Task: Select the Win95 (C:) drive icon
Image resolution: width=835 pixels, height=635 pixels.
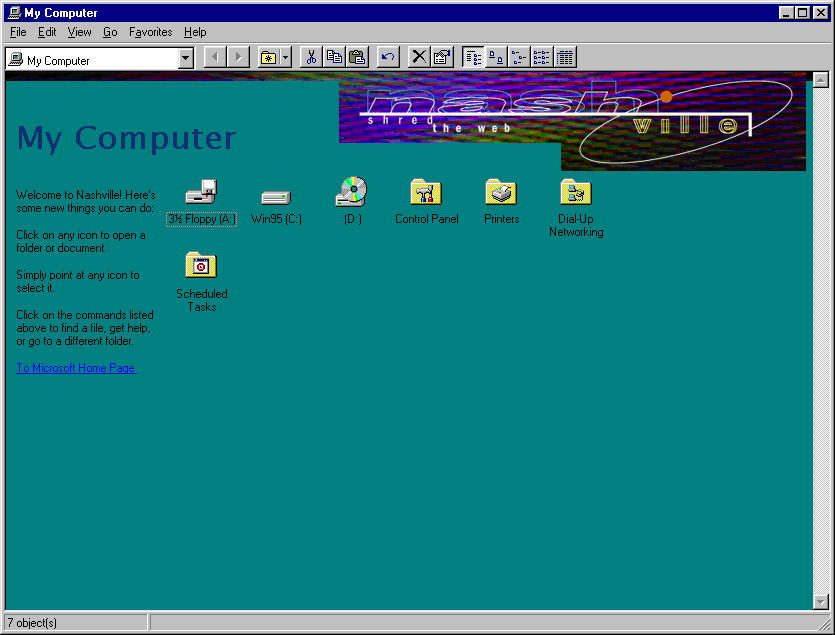Action: [276, 197]
